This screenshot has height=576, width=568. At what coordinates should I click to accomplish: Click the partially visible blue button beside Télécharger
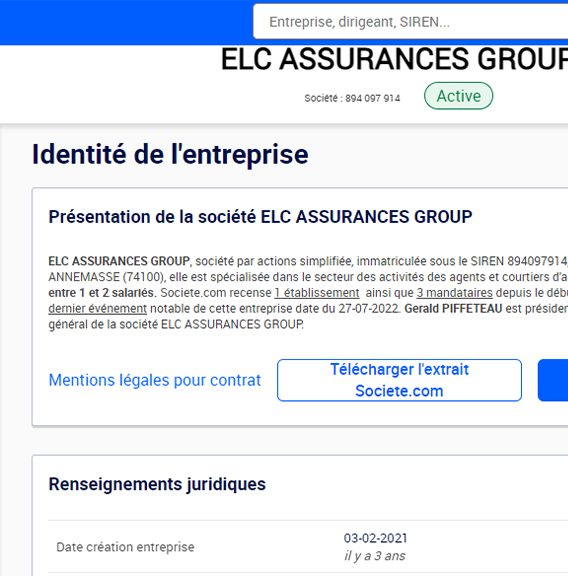click(553, 380)
